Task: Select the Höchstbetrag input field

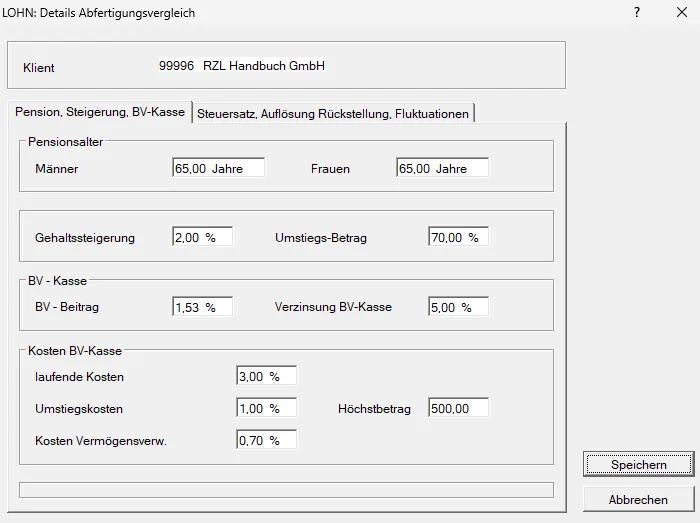Action: coord(458,408)
